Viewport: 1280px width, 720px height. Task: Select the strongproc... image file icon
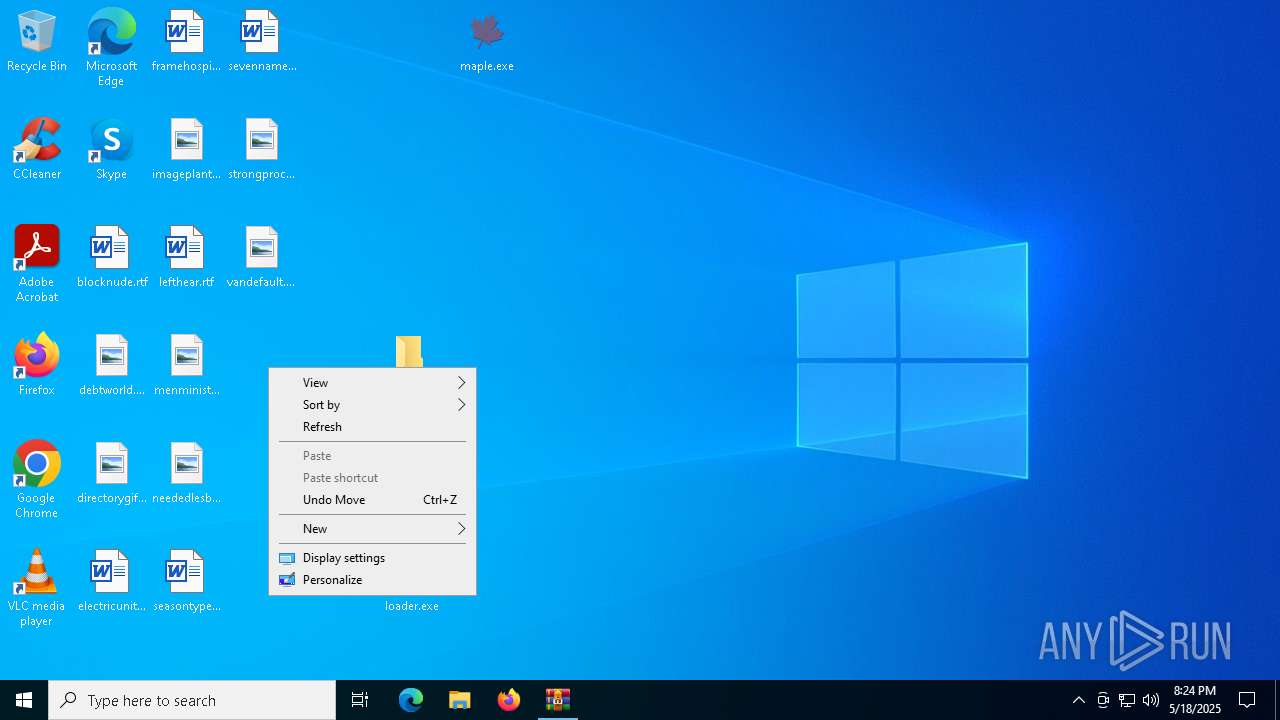click(262, 150)
